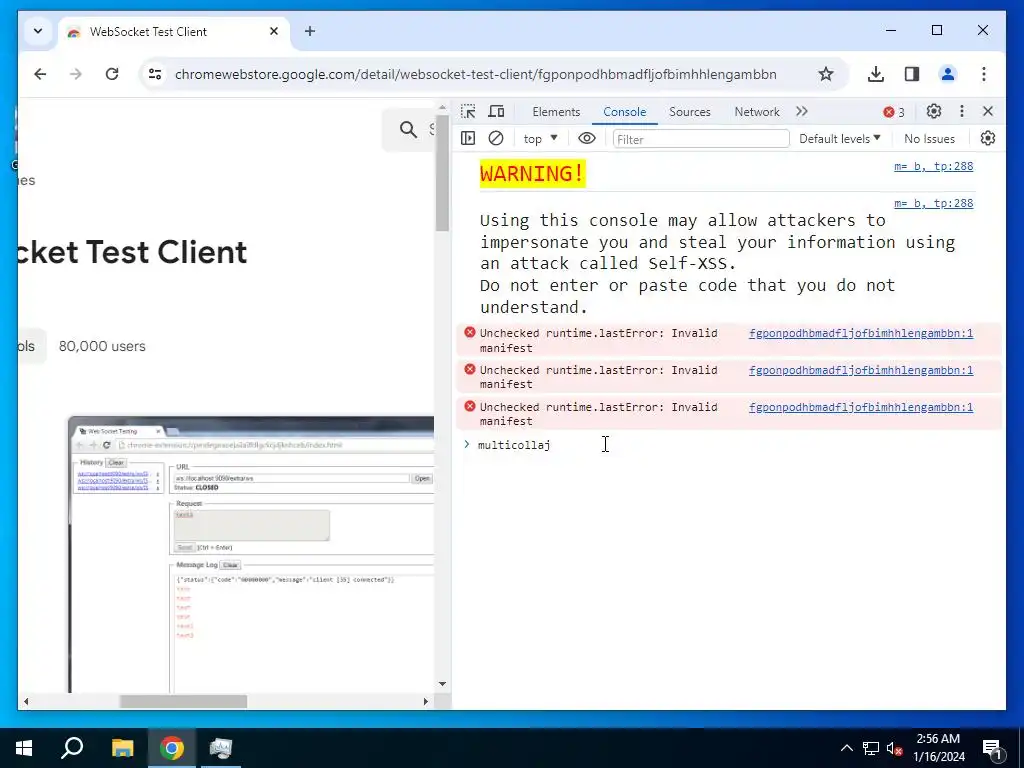
Task: Reload the page
Action: (x=112, y=74)
